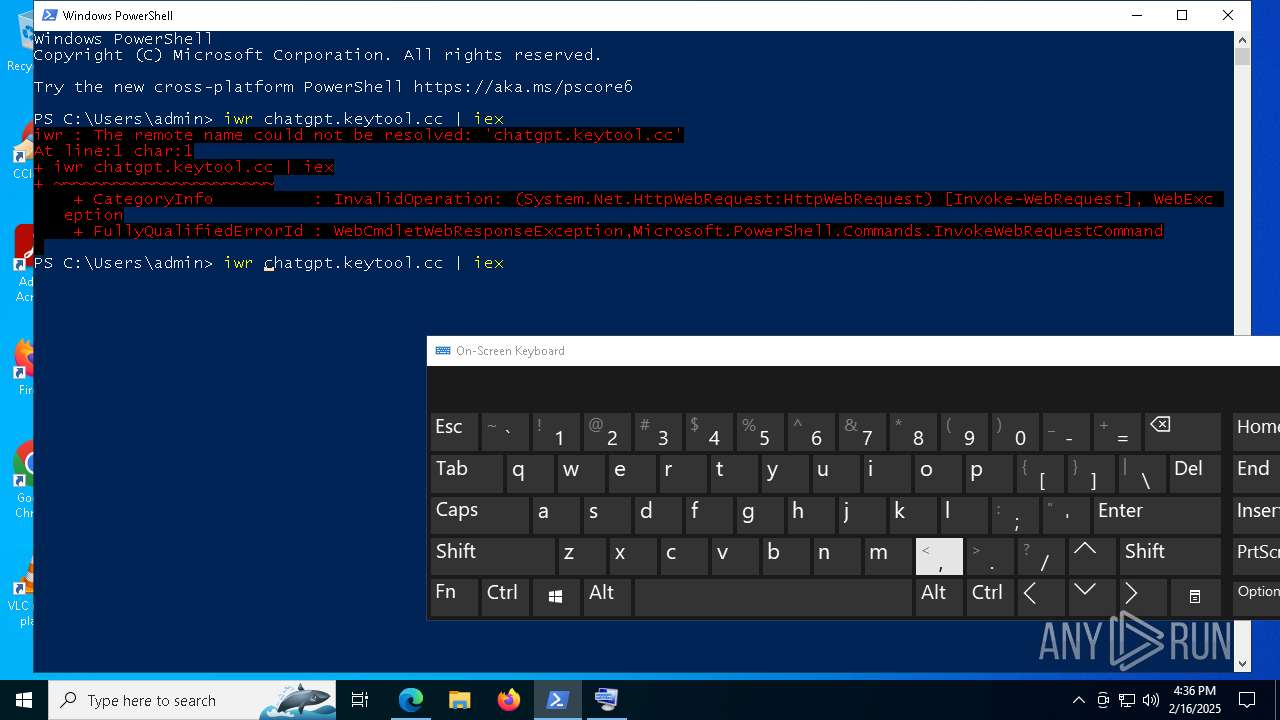Select the PowerShell taskbar button
This screenshot has width=1280, height=720.
558,700
